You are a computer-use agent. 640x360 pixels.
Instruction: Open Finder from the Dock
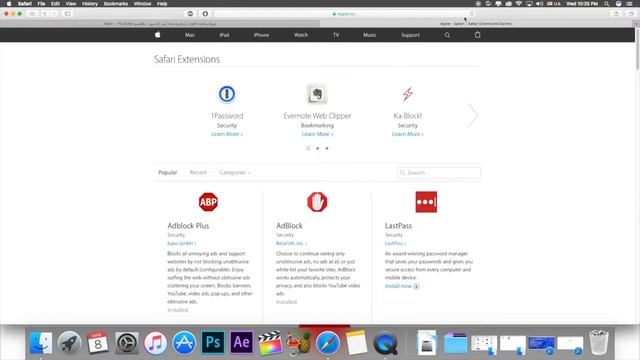[41, 342]
